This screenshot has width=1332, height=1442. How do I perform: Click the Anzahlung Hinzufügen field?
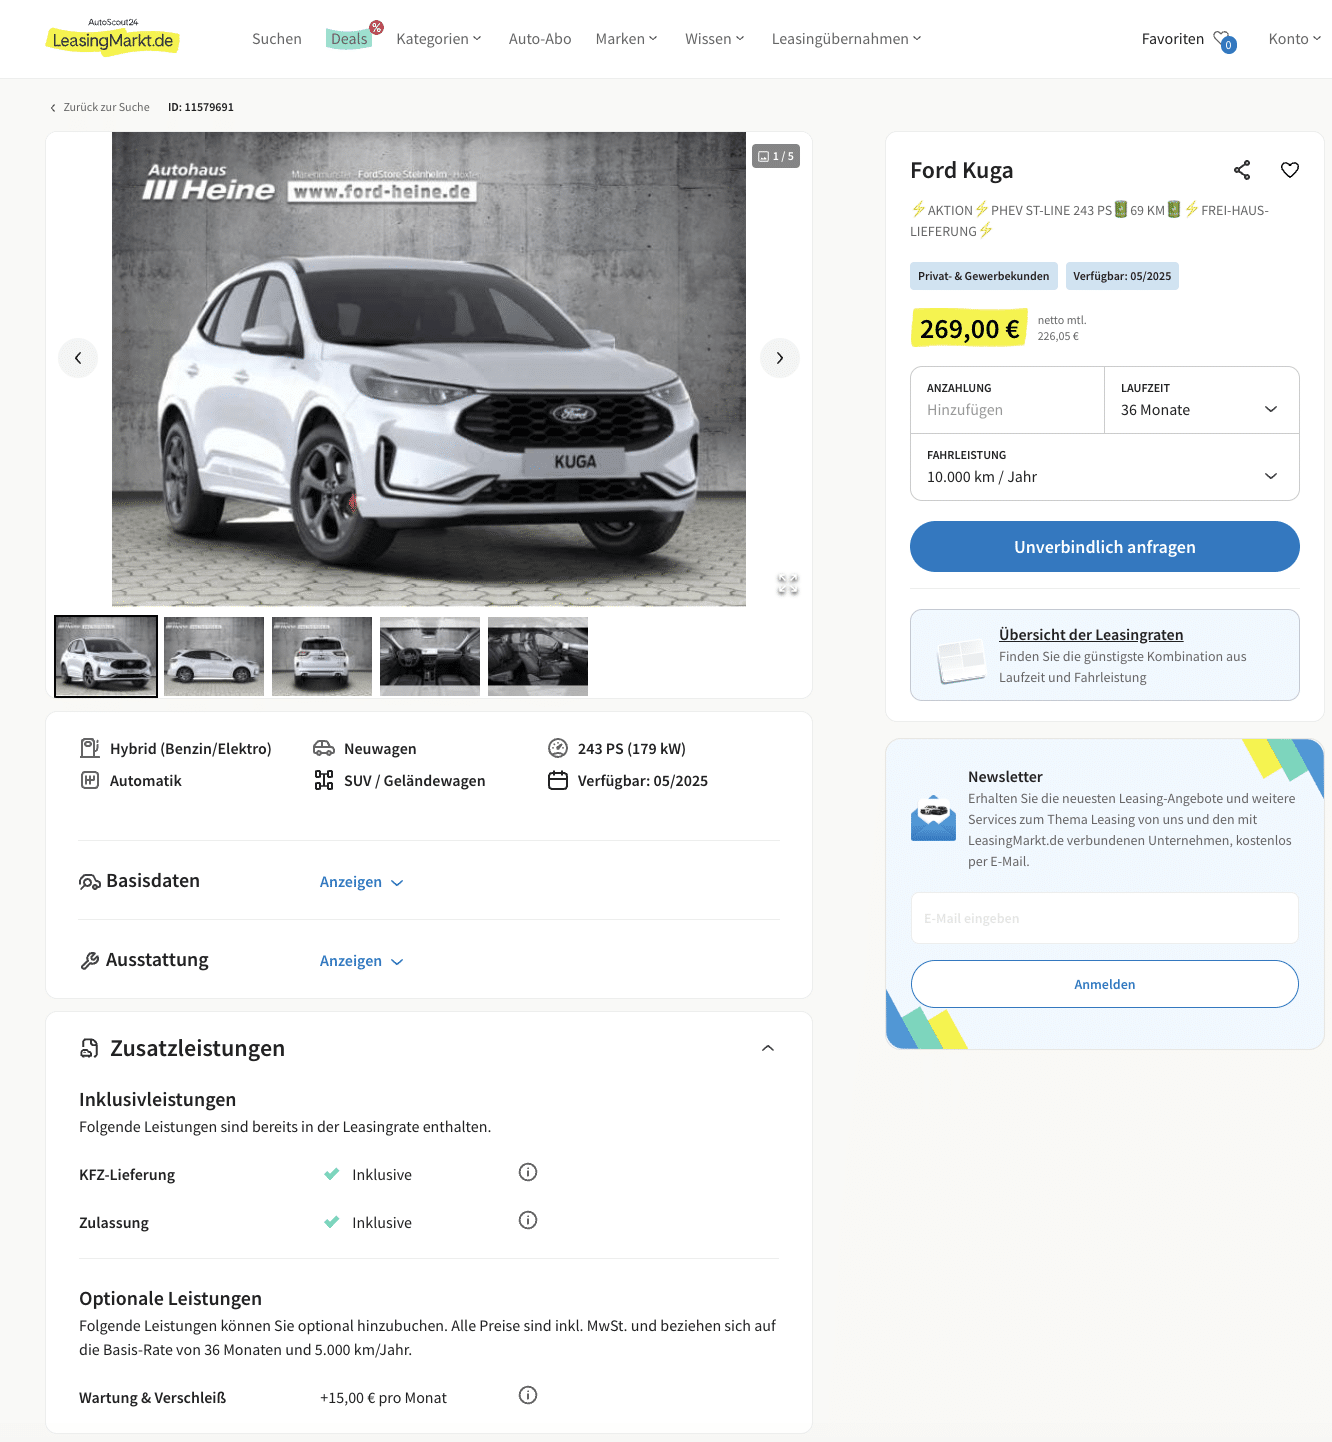pos(1008,400)
